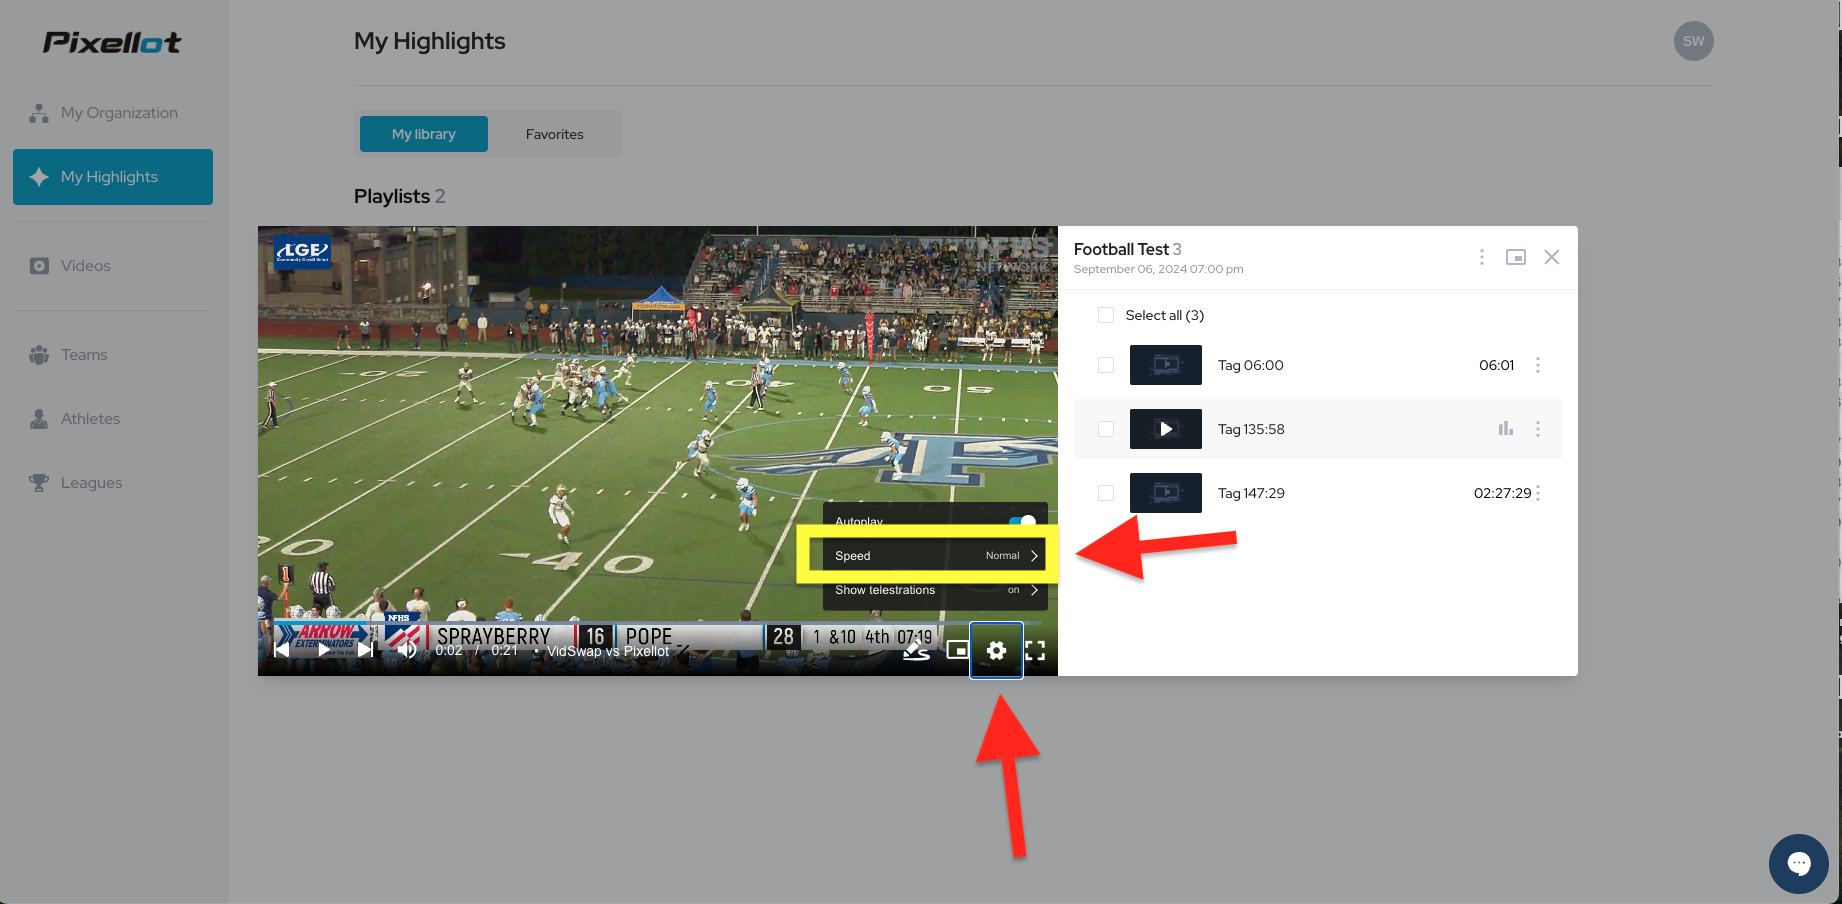
Task: Open the Leagues page
Action: (113, 483)
